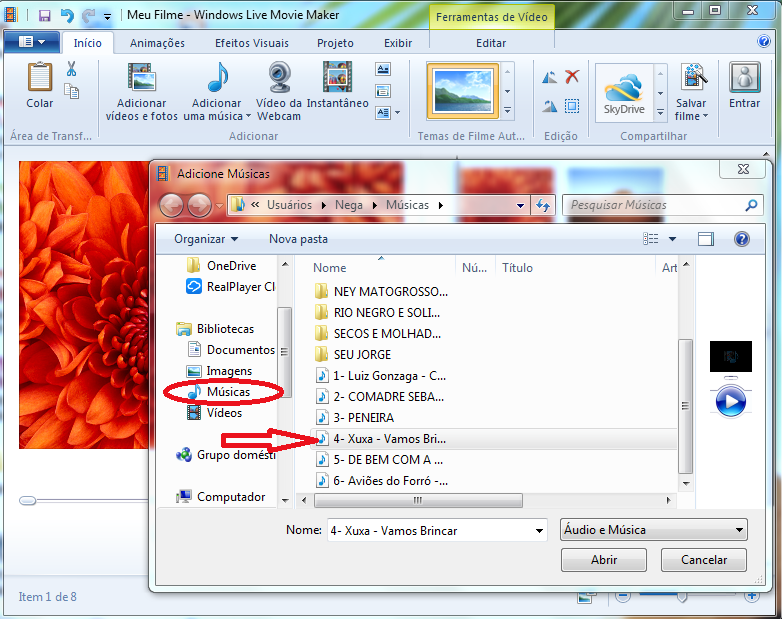This screenshot has height=619, width=782.
Task: Open the change view icon in dialog
Action: point(650,239)
